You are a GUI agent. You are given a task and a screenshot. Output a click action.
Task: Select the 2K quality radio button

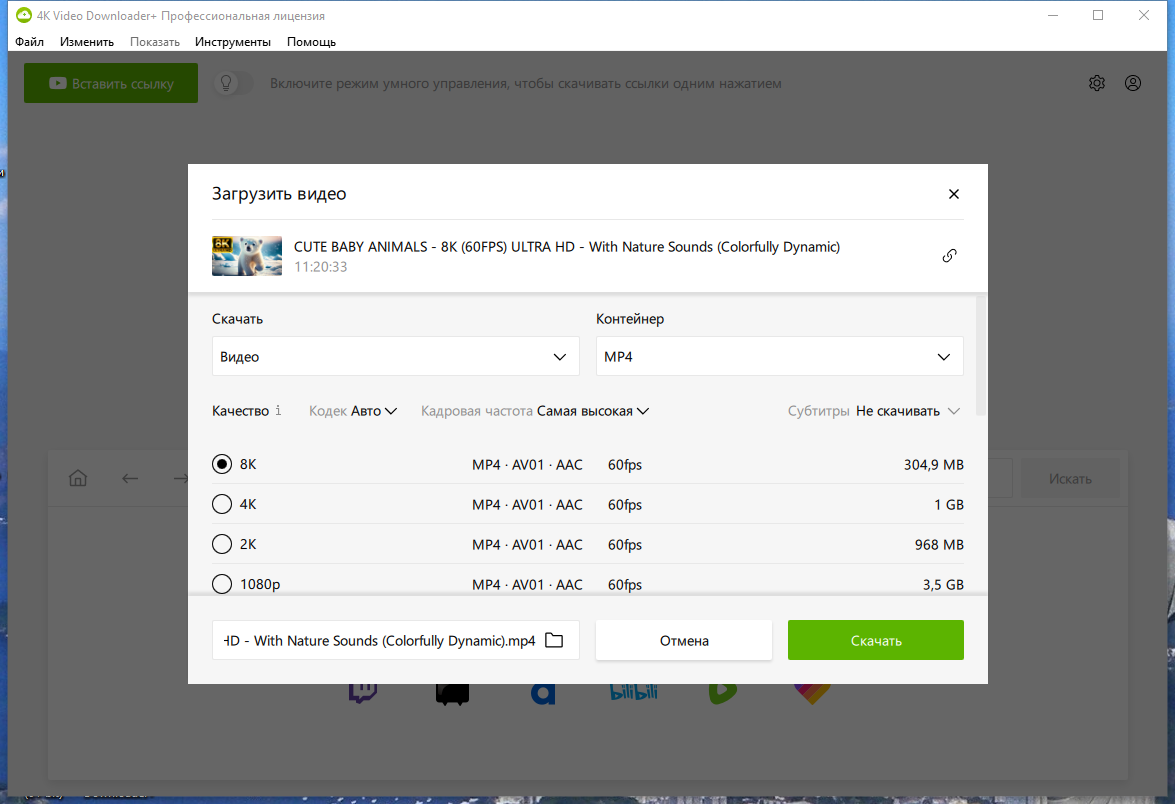[x=222, y=543]
